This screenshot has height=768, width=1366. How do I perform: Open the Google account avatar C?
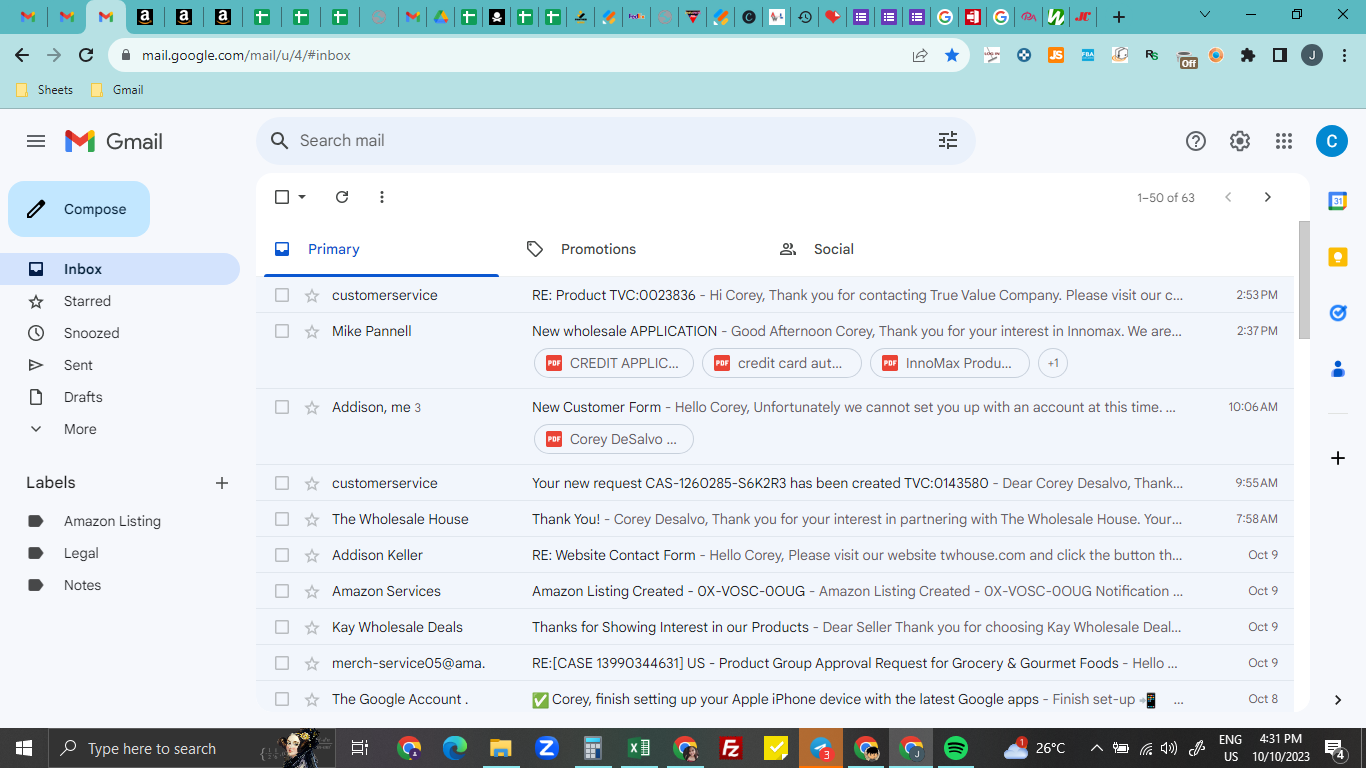coord(1331,141)
